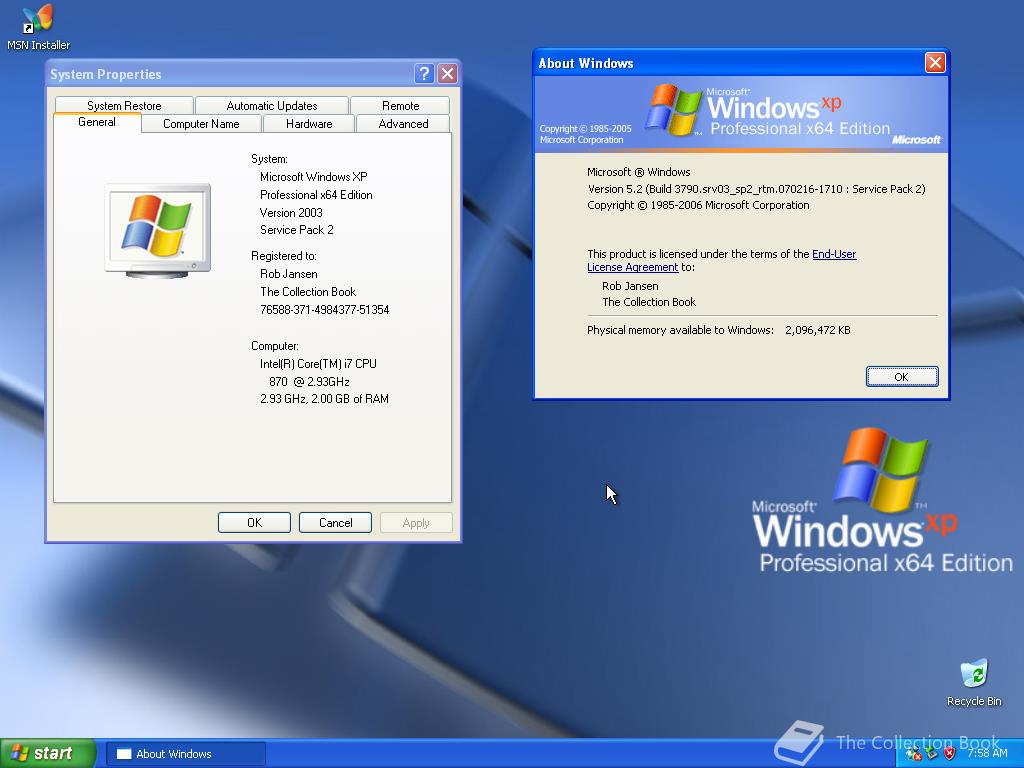Click OK in the About Windows dialog
This screenshot has width=1024, height=768.
(902, 377)
